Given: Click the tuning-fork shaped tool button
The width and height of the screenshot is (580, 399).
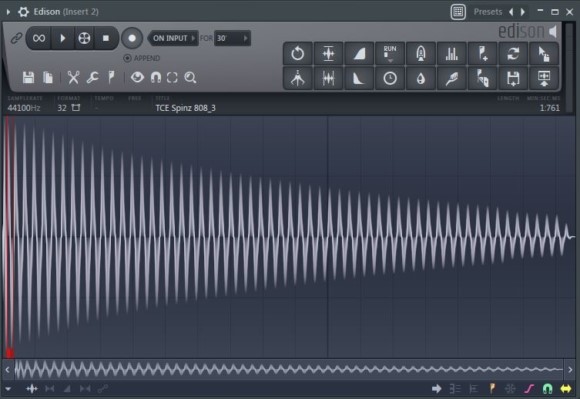Looking at the screenshot, I should (x=297, y=78).
